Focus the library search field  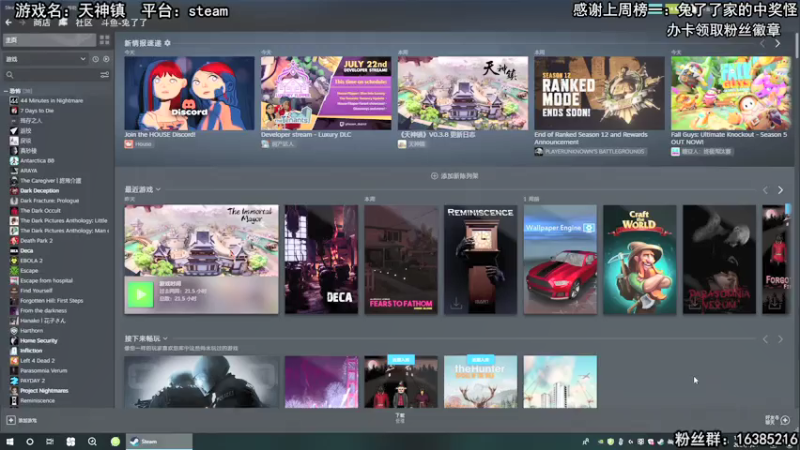point(51,75)
